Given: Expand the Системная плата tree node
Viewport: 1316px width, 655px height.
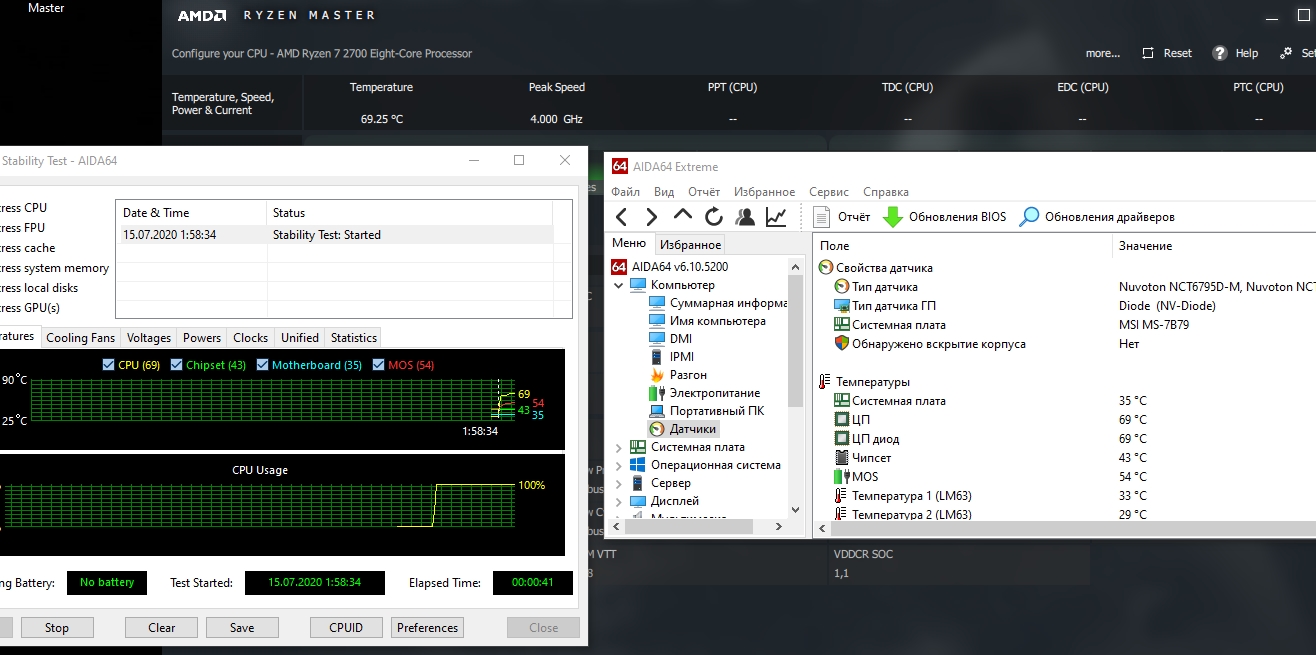Looking at the screenshot, I should tap(618, 447).
